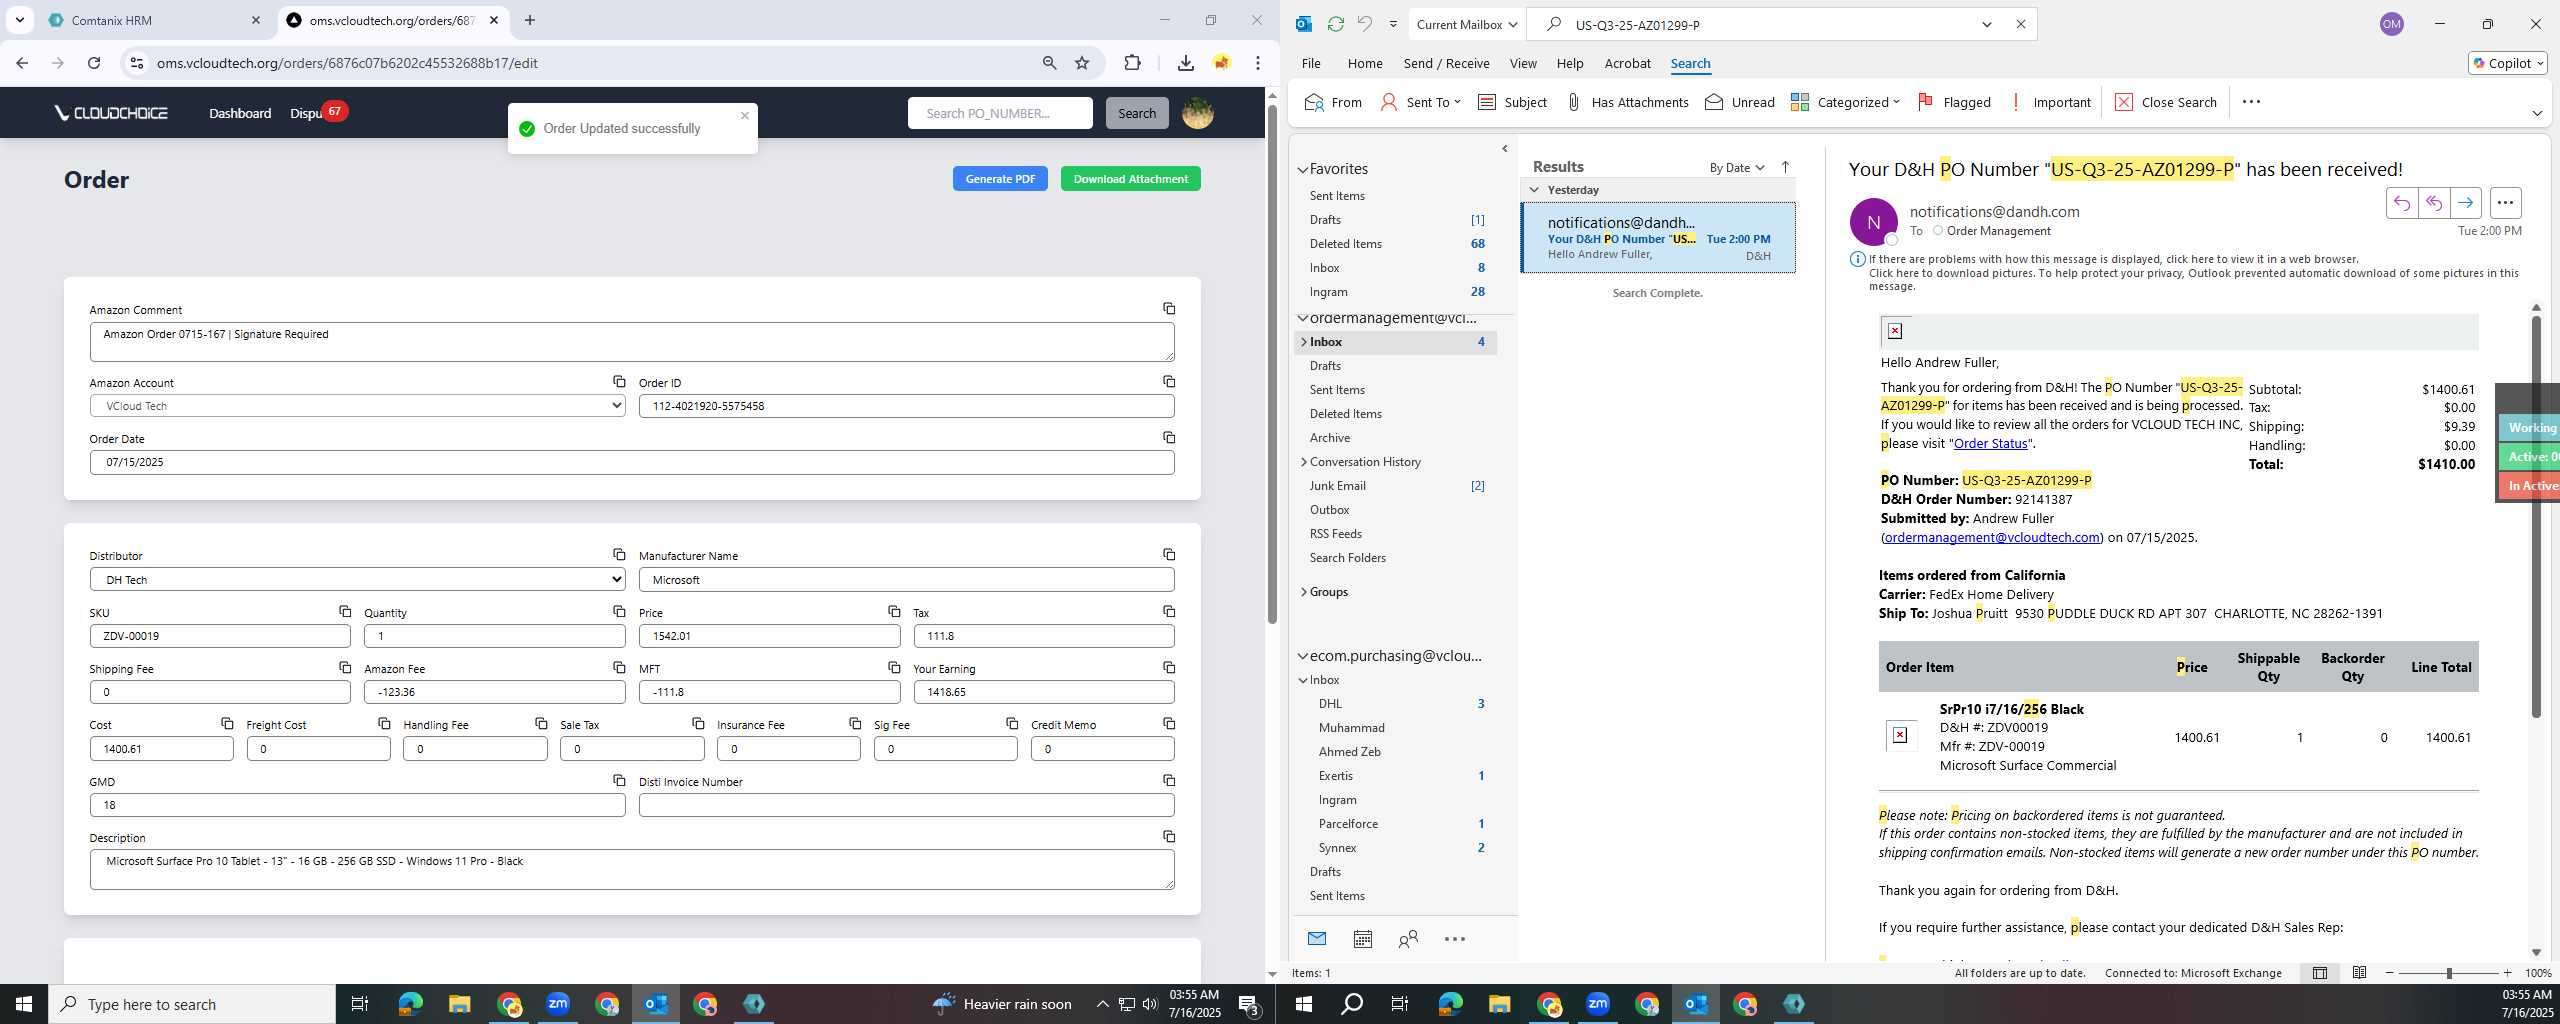Switch to Outlook Home tab
The image size is (2560, 1024).
1364,63
